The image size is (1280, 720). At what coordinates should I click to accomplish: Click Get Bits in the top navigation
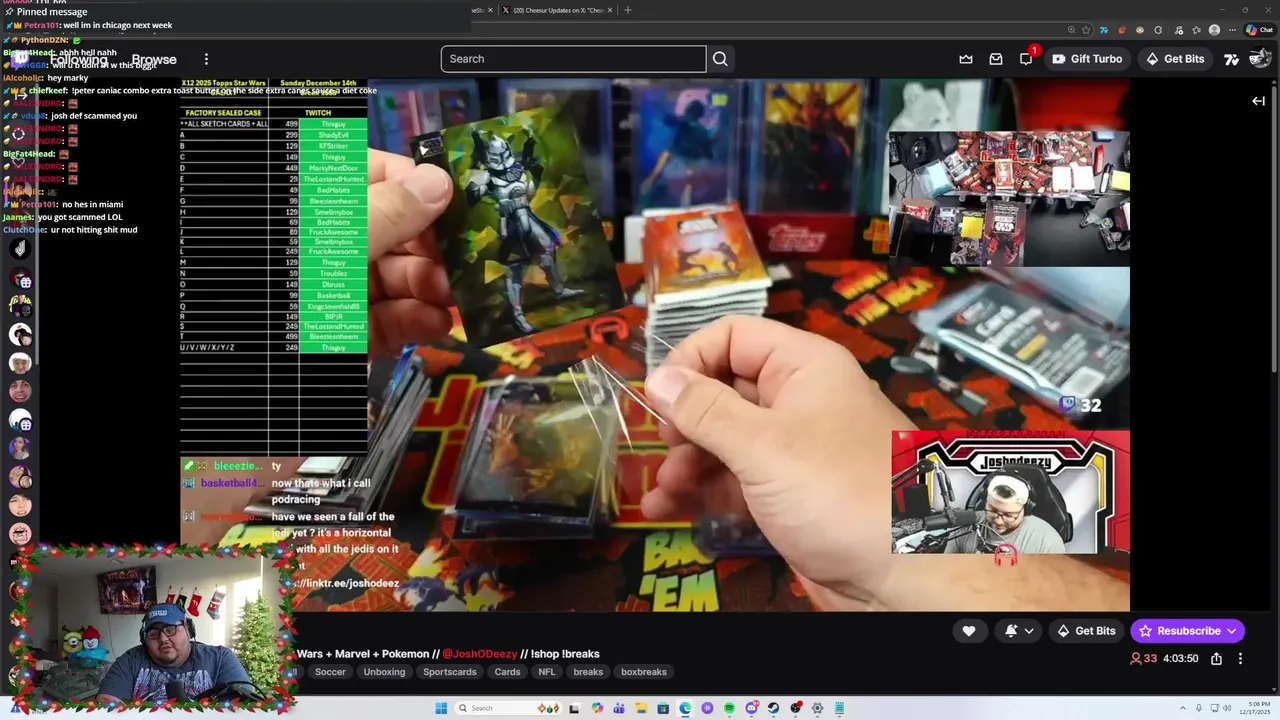coord(1175,59)
